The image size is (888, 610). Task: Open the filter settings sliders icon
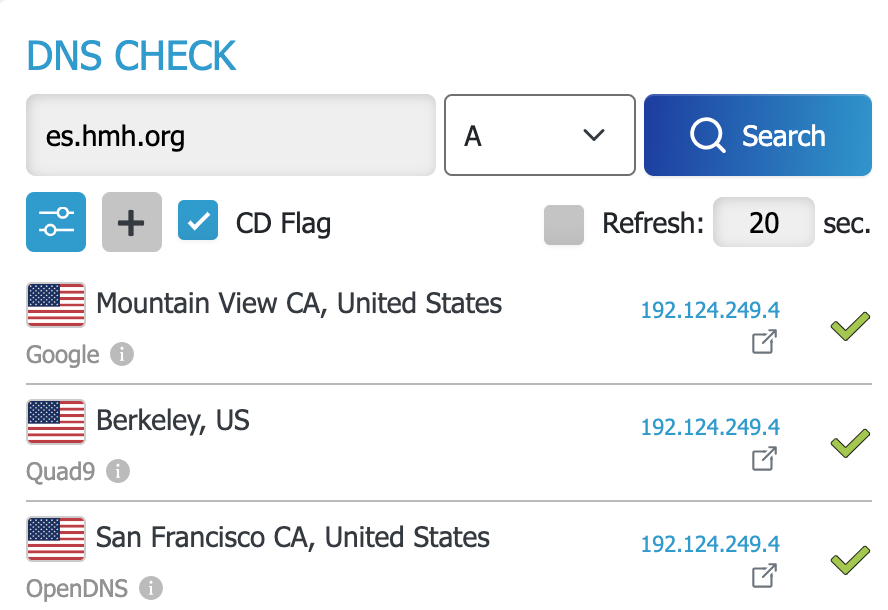click(56, 222)
